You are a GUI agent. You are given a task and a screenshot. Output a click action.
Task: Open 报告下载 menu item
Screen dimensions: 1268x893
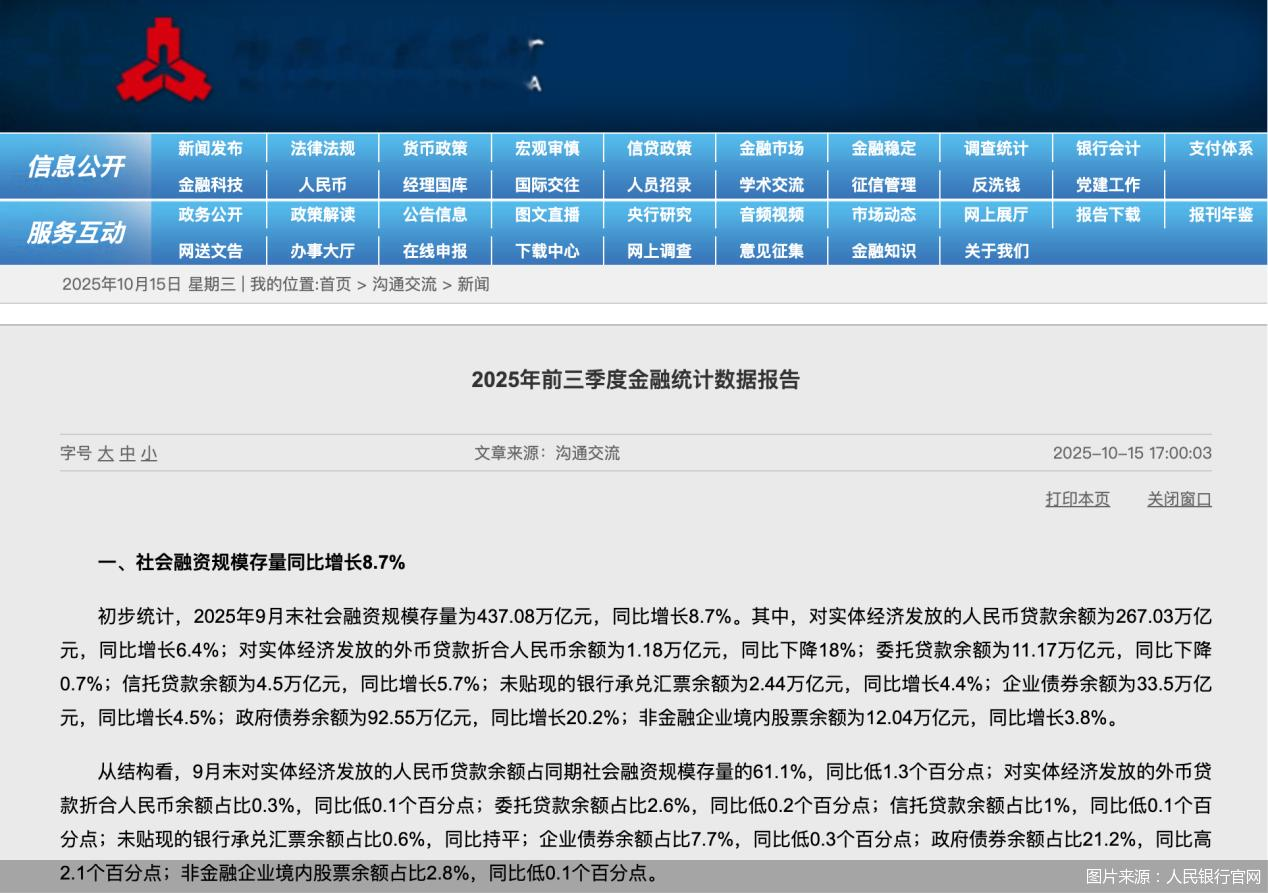coord(1107,215)
